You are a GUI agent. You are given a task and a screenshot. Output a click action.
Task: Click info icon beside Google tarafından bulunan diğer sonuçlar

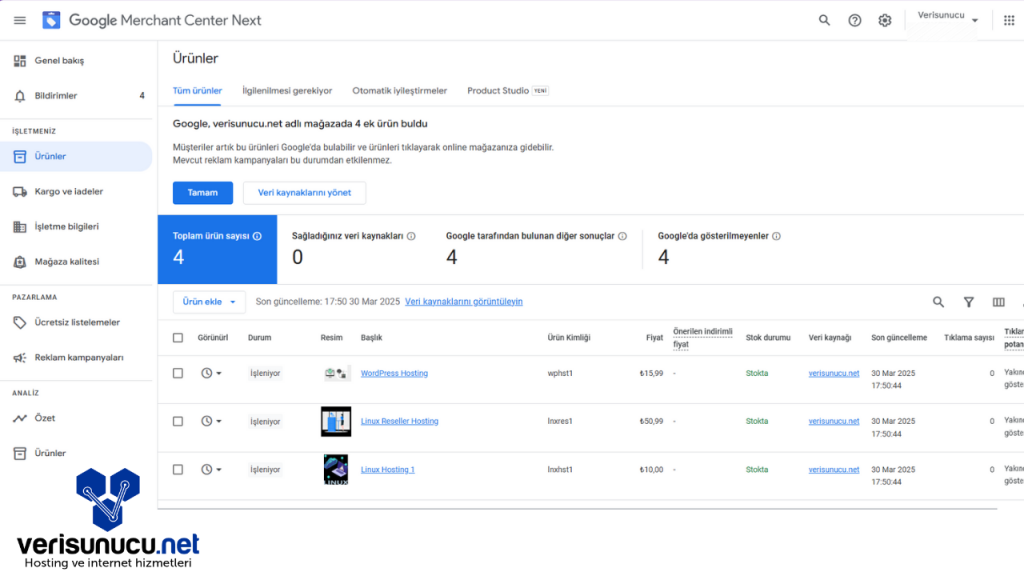(622, 236)
